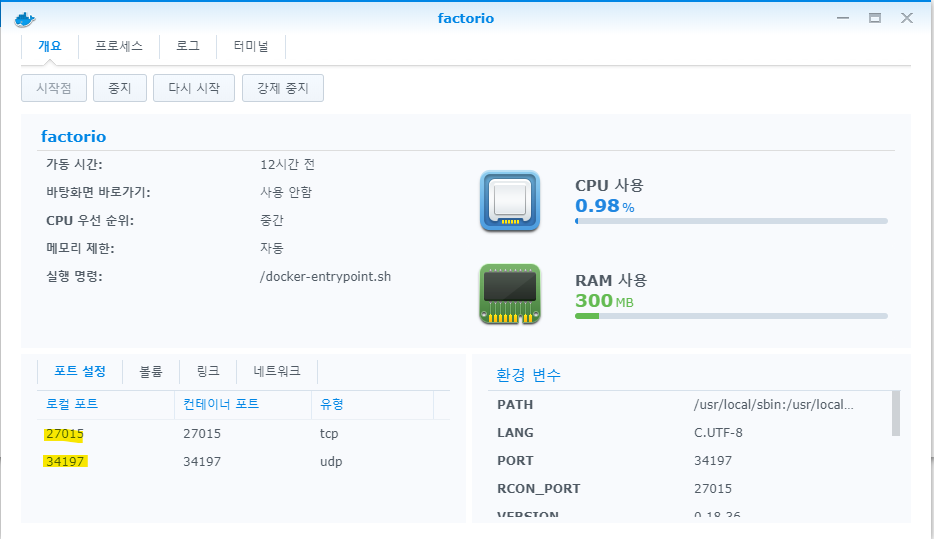The image size is (934, 539).
Task: Click the tcp type cell
Action: 329,434
